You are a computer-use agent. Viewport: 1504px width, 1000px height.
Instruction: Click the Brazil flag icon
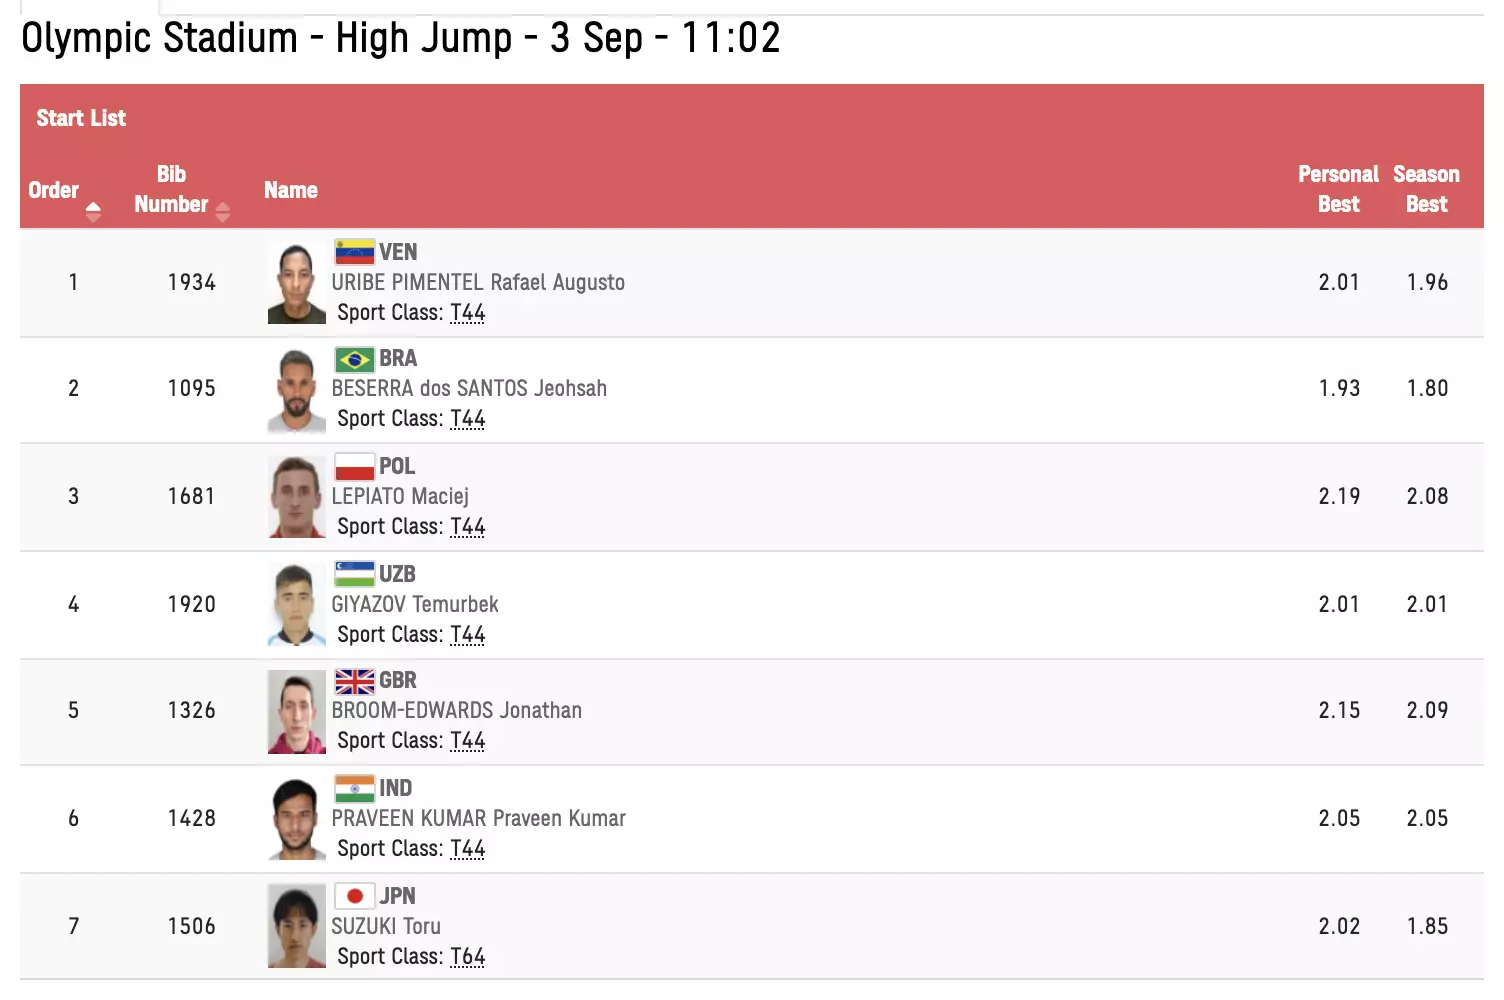click(x=354, y=359)
